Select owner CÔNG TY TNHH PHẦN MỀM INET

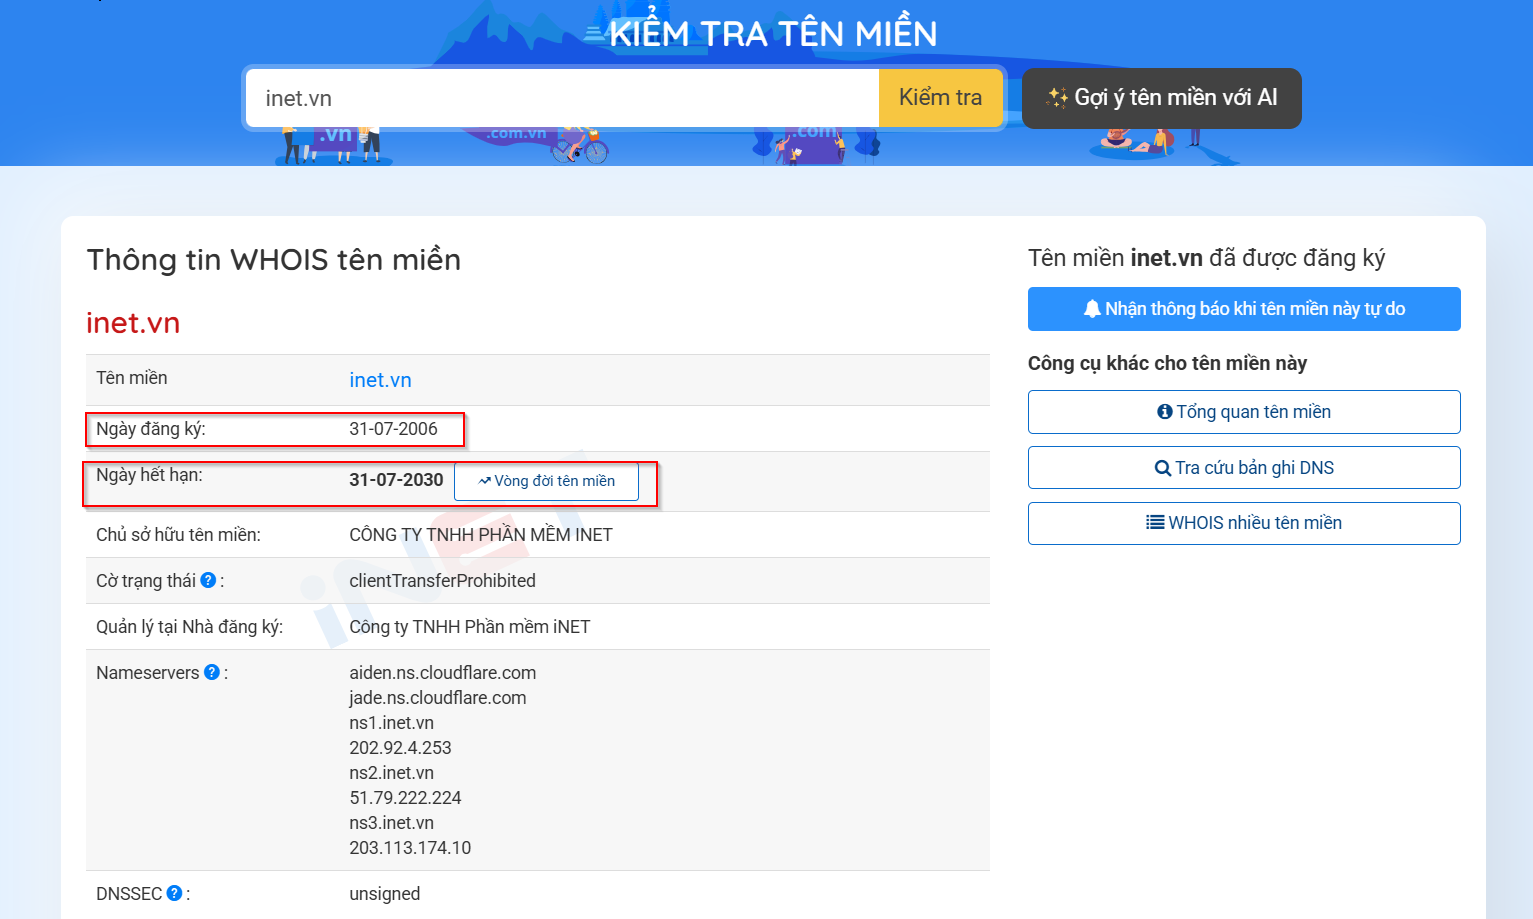pos(481,535)
